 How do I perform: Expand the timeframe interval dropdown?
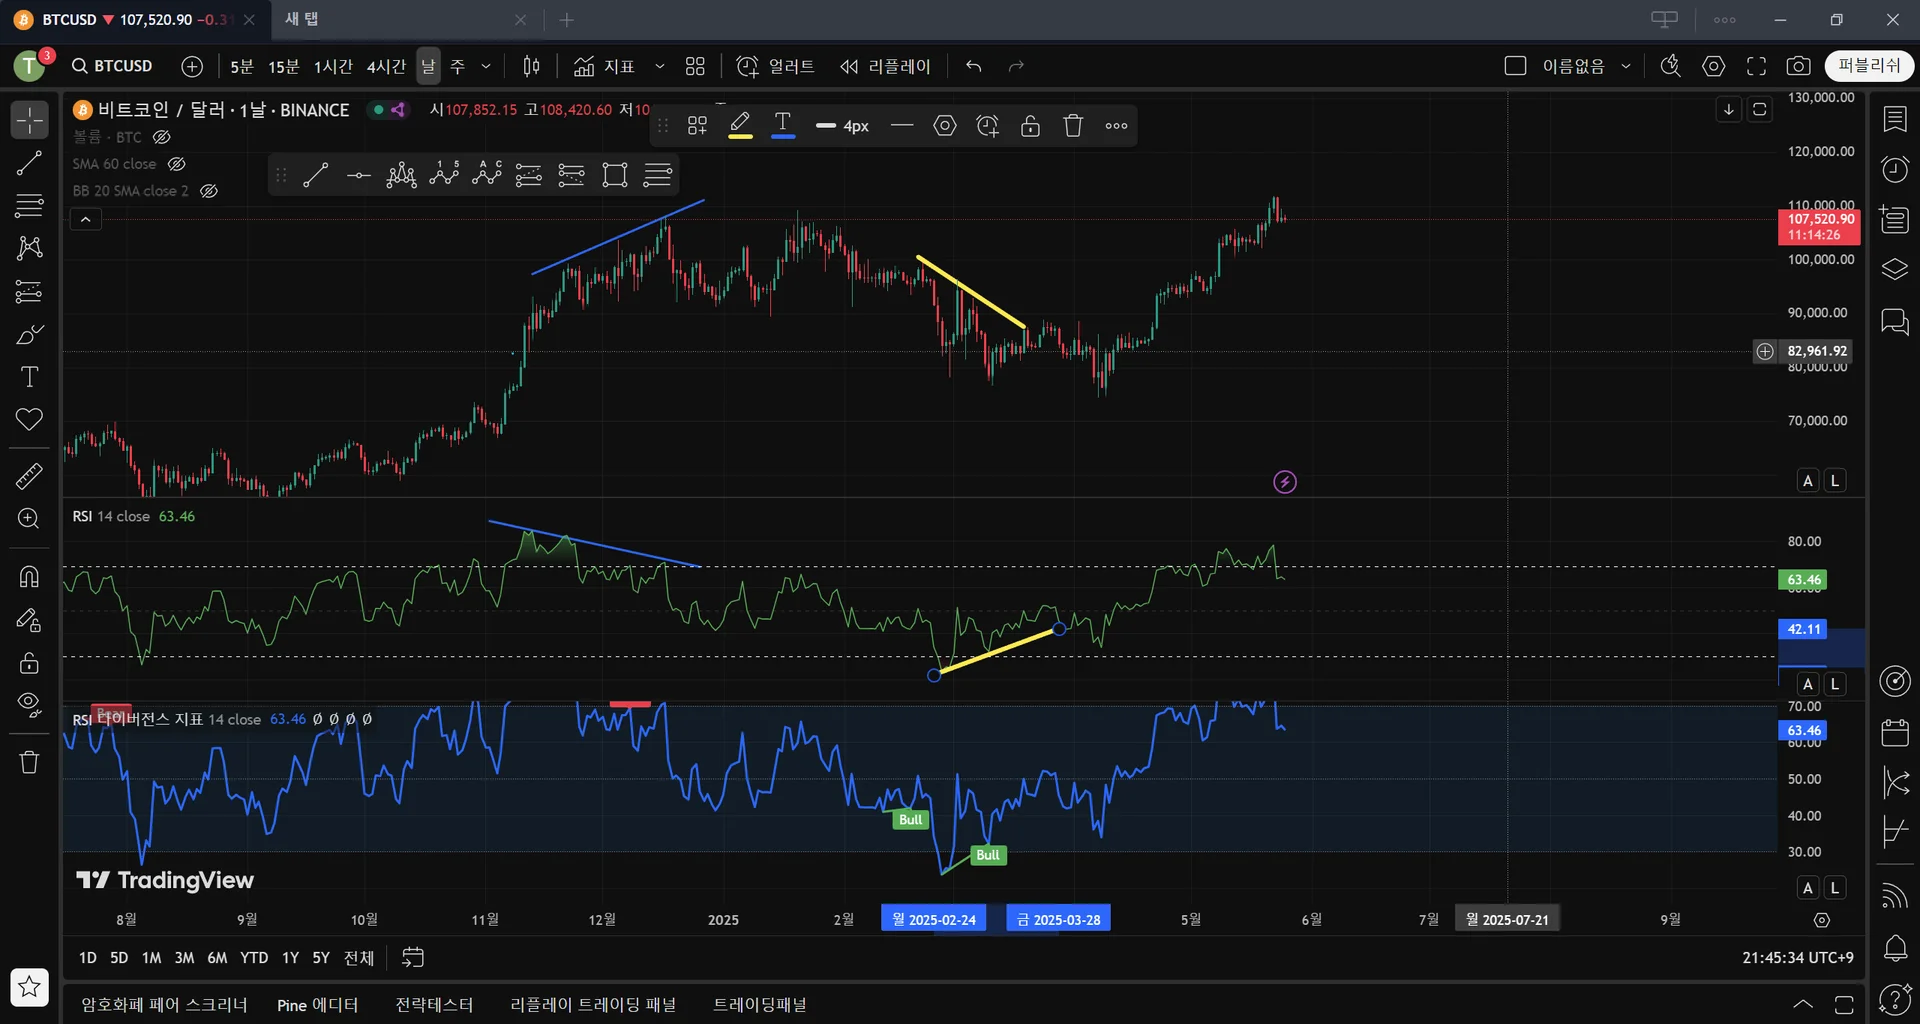click(x=486, y=66)
